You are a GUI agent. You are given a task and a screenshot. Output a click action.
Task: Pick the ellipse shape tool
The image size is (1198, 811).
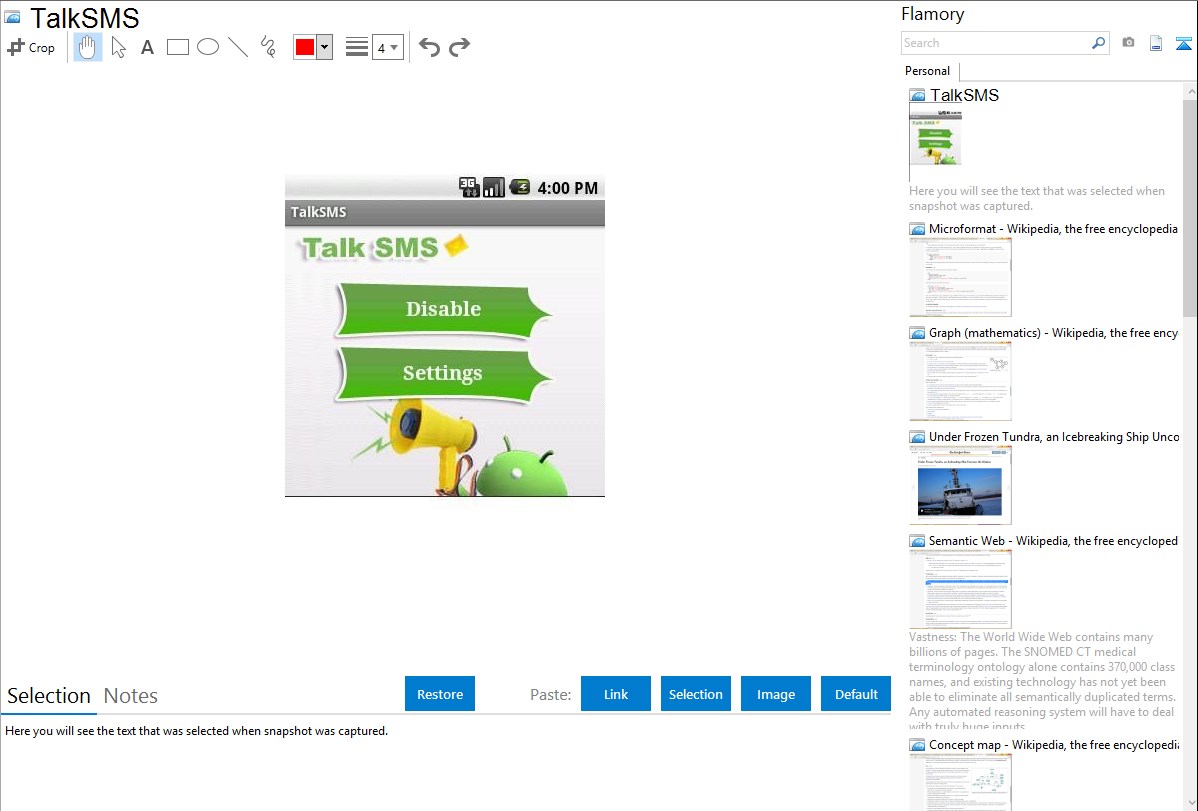tap(208, 47)
